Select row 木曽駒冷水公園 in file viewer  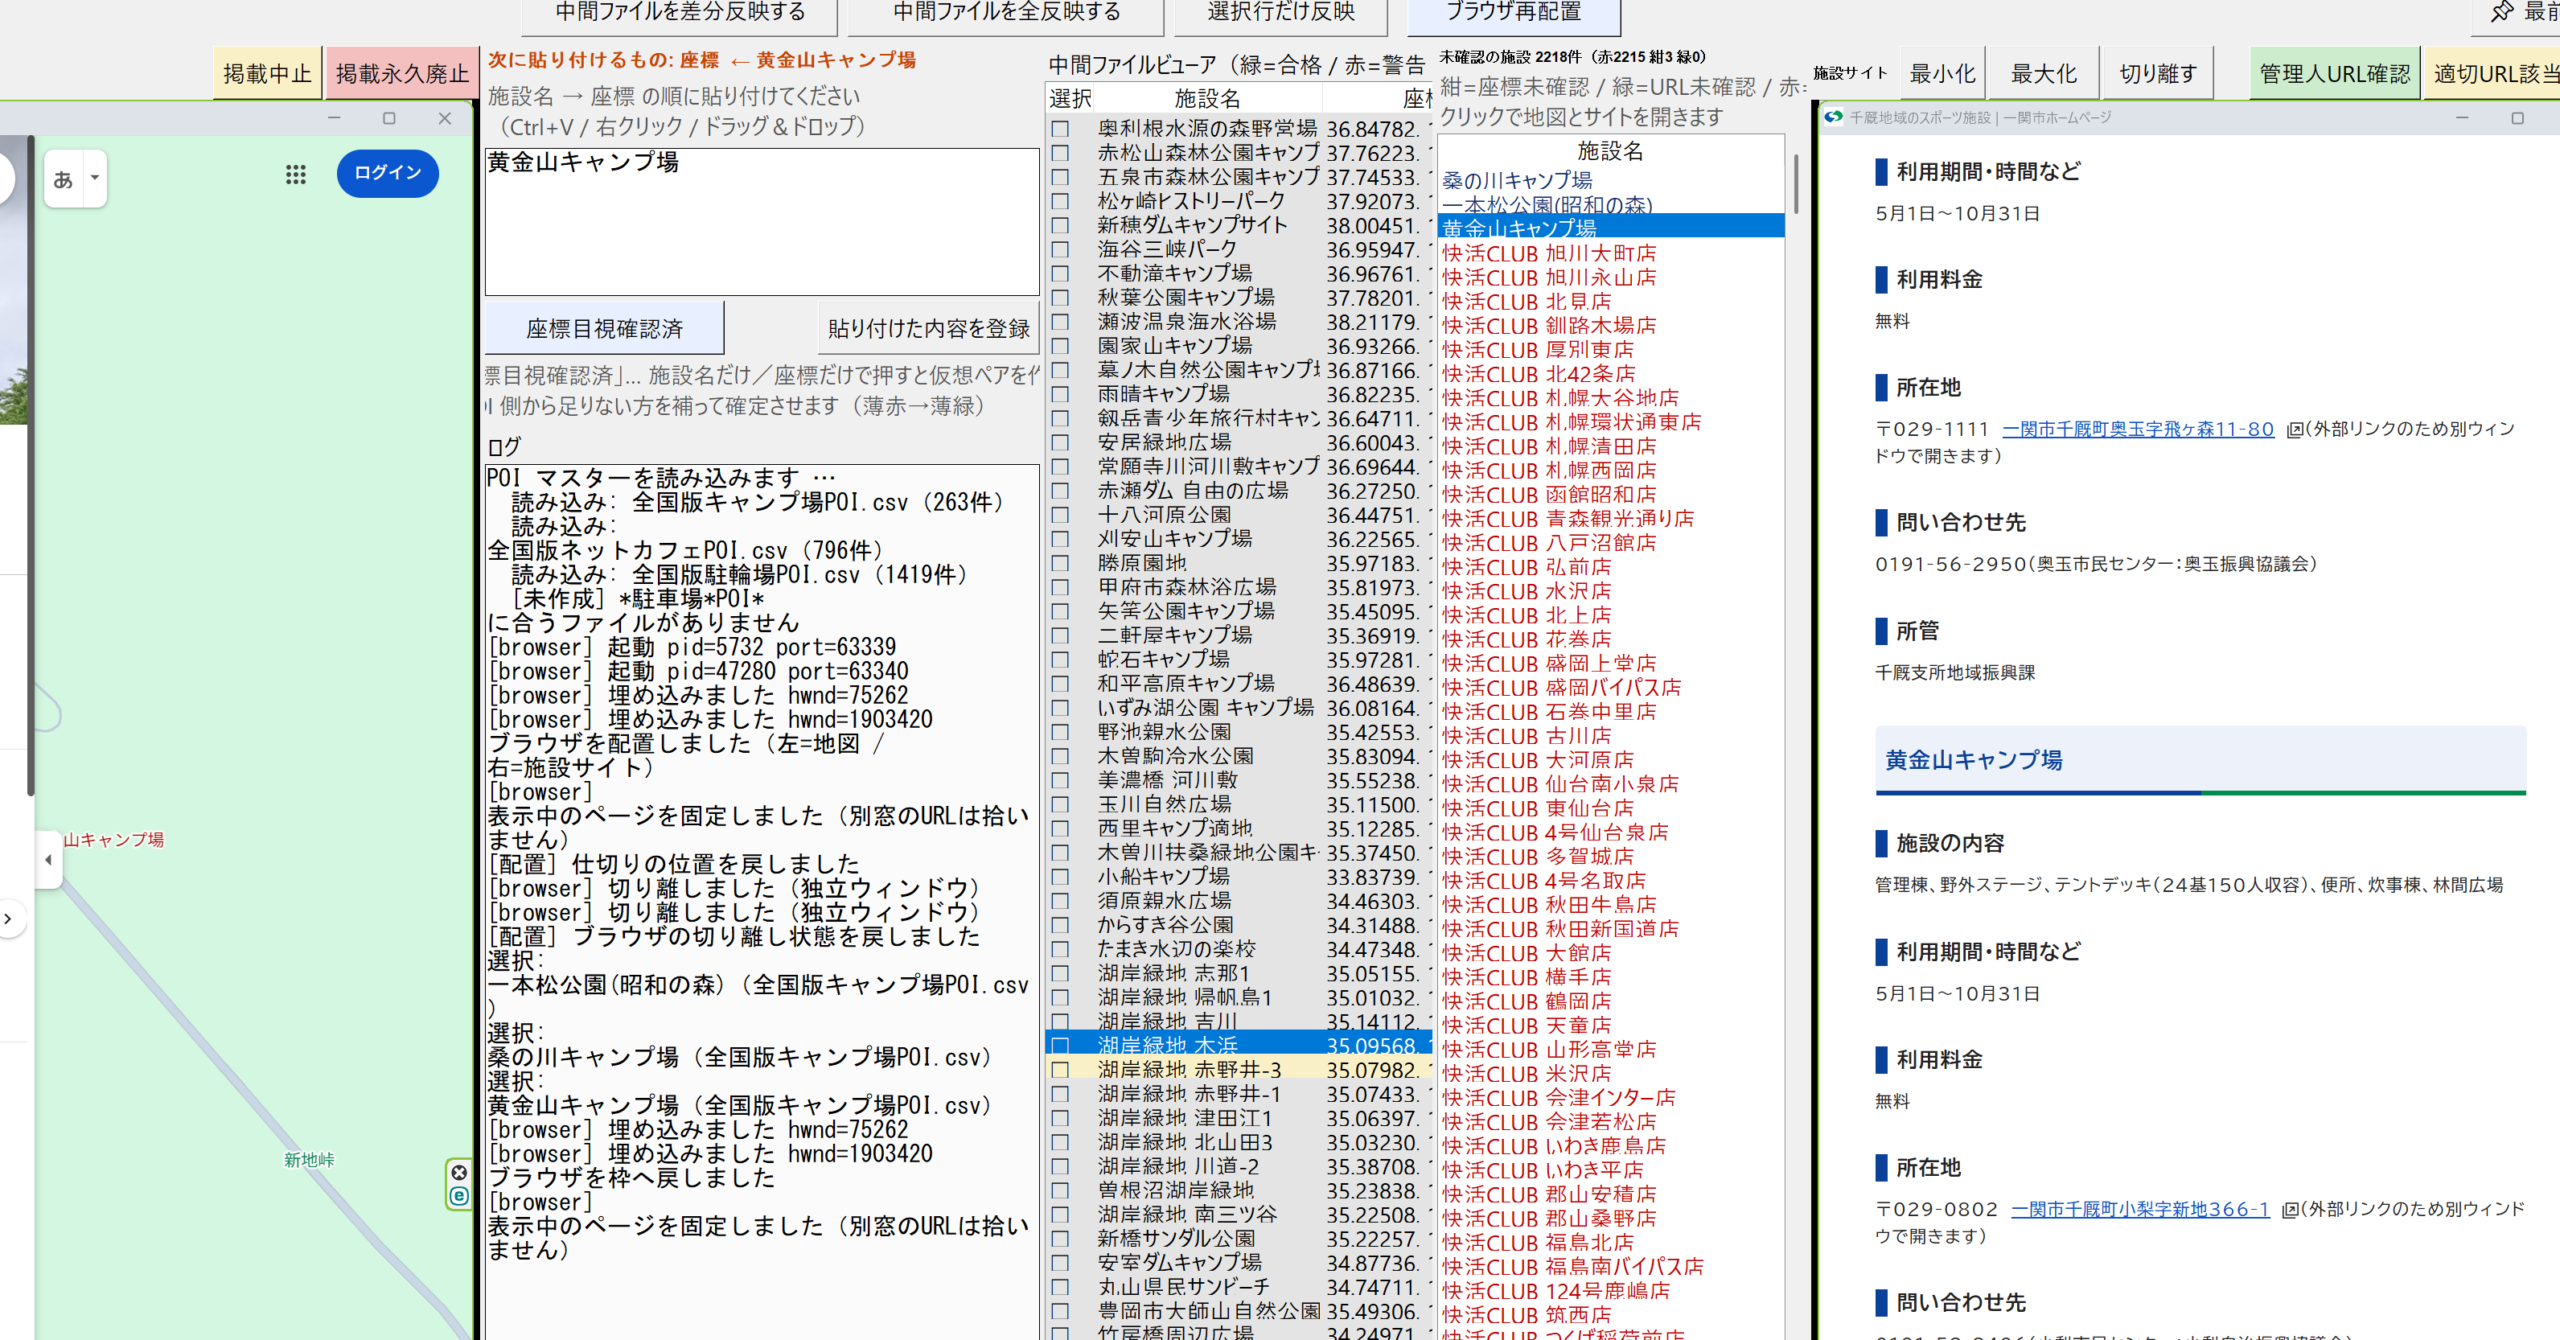1239,757
